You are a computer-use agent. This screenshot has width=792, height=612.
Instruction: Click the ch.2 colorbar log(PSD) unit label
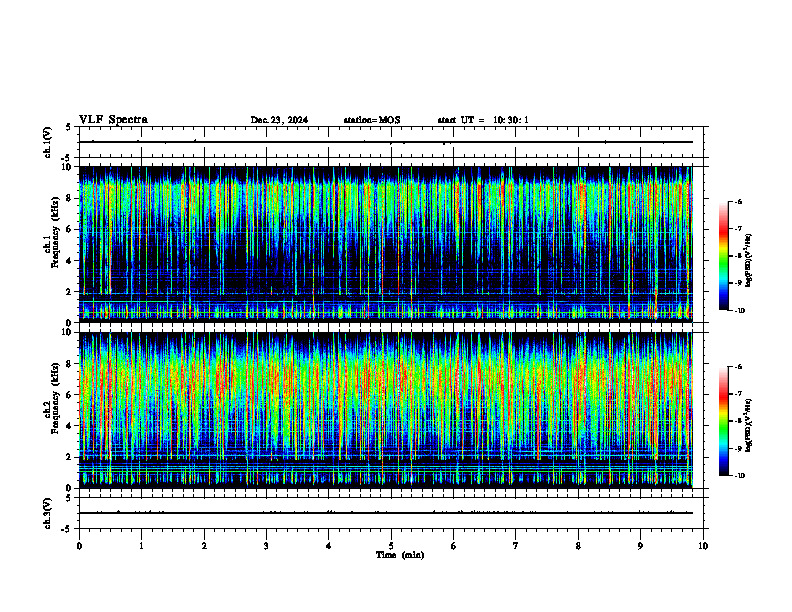(749, 425)
